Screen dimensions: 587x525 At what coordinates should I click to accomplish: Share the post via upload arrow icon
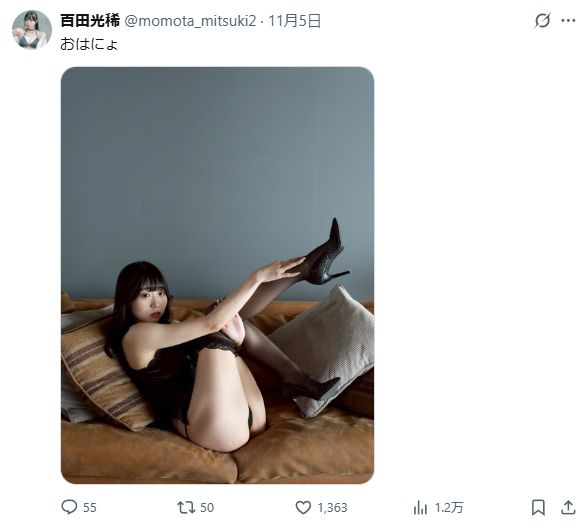coord(568,507)
